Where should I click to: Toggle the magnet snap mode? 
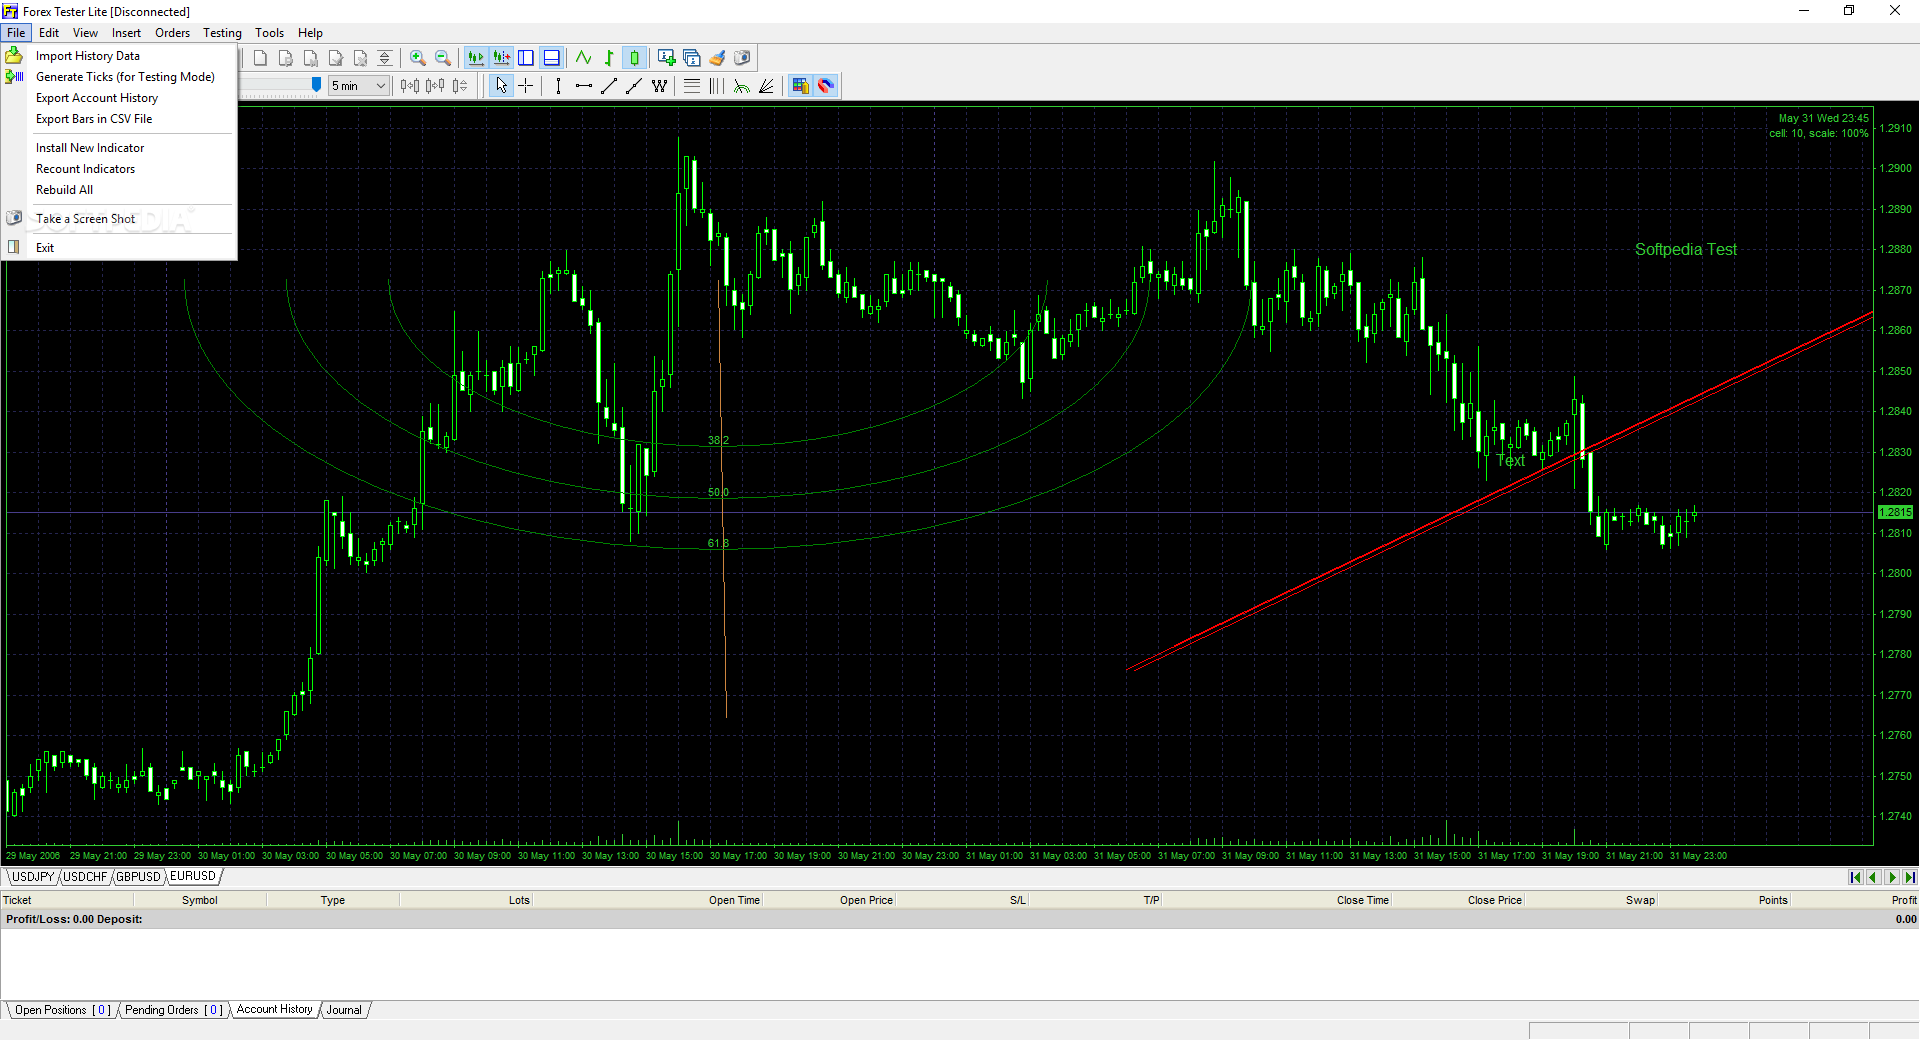[x=825, y=86]
